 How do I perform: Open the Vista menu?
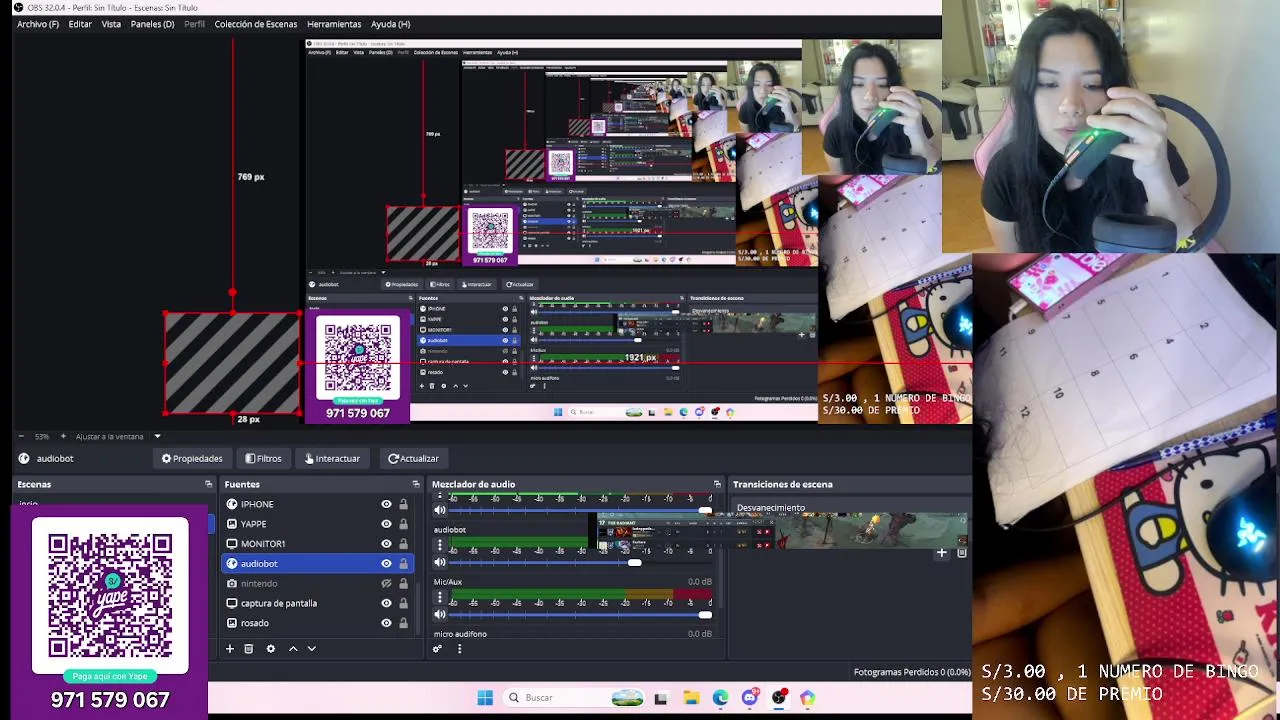(111, 24)
